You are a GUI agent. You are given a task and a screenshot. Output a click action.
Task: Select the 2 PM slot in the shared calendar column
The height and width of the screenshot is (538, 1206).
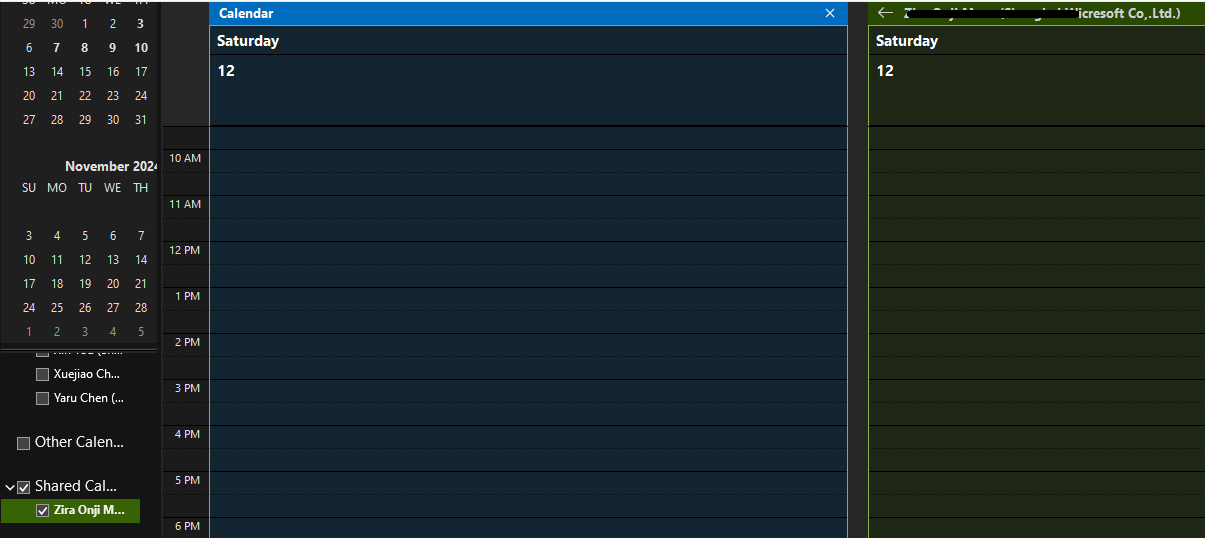[1037, 345]
